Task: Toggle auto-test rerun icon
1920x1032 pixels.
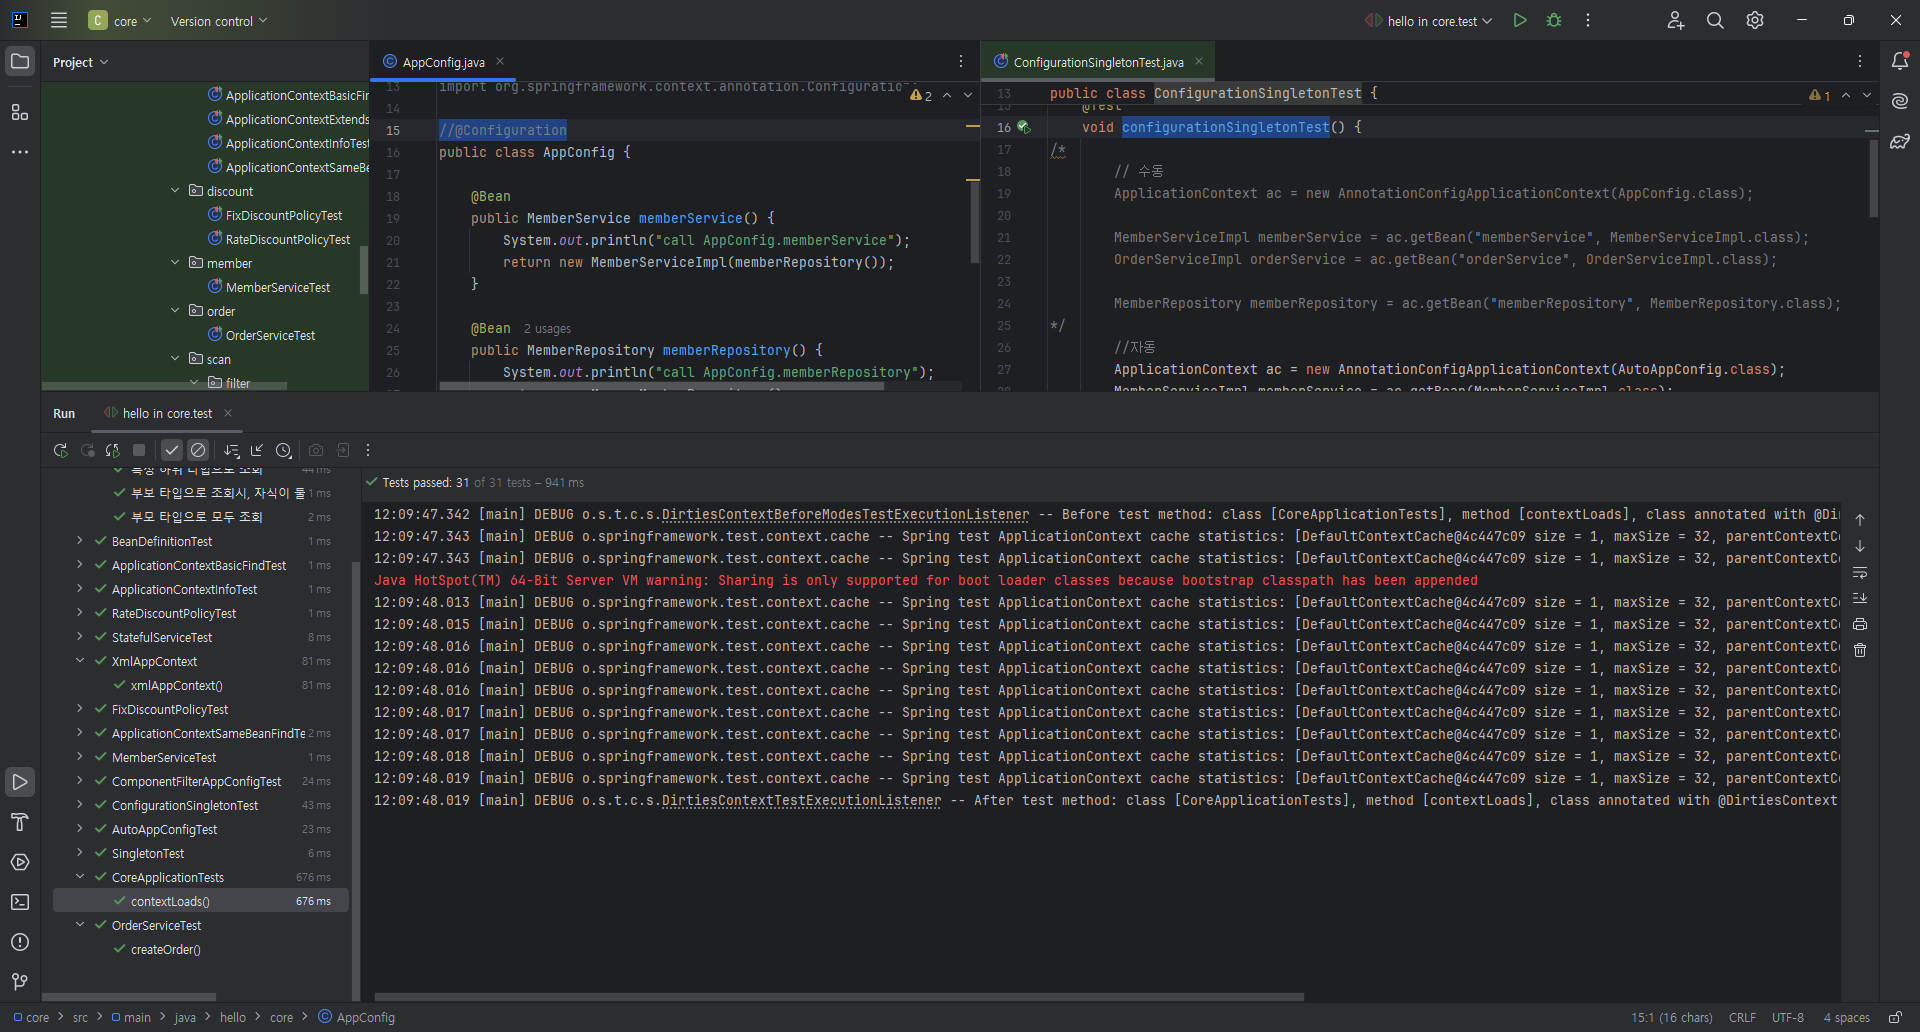Action: click(113, 450)
